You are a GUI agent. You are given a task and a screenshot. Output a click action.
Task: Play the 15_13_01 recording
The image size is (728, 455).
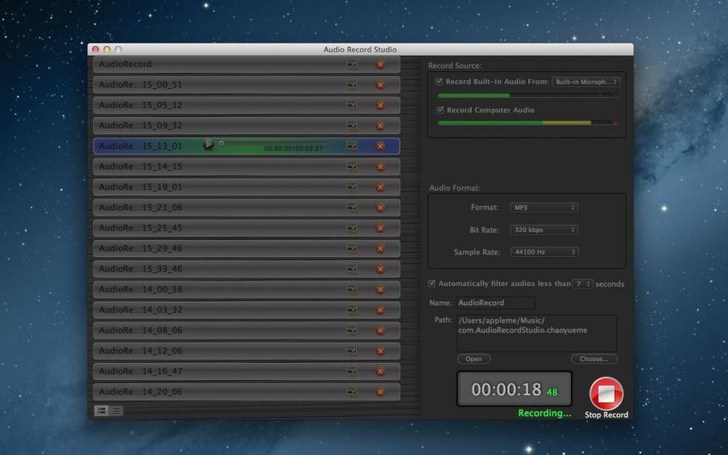208,145
